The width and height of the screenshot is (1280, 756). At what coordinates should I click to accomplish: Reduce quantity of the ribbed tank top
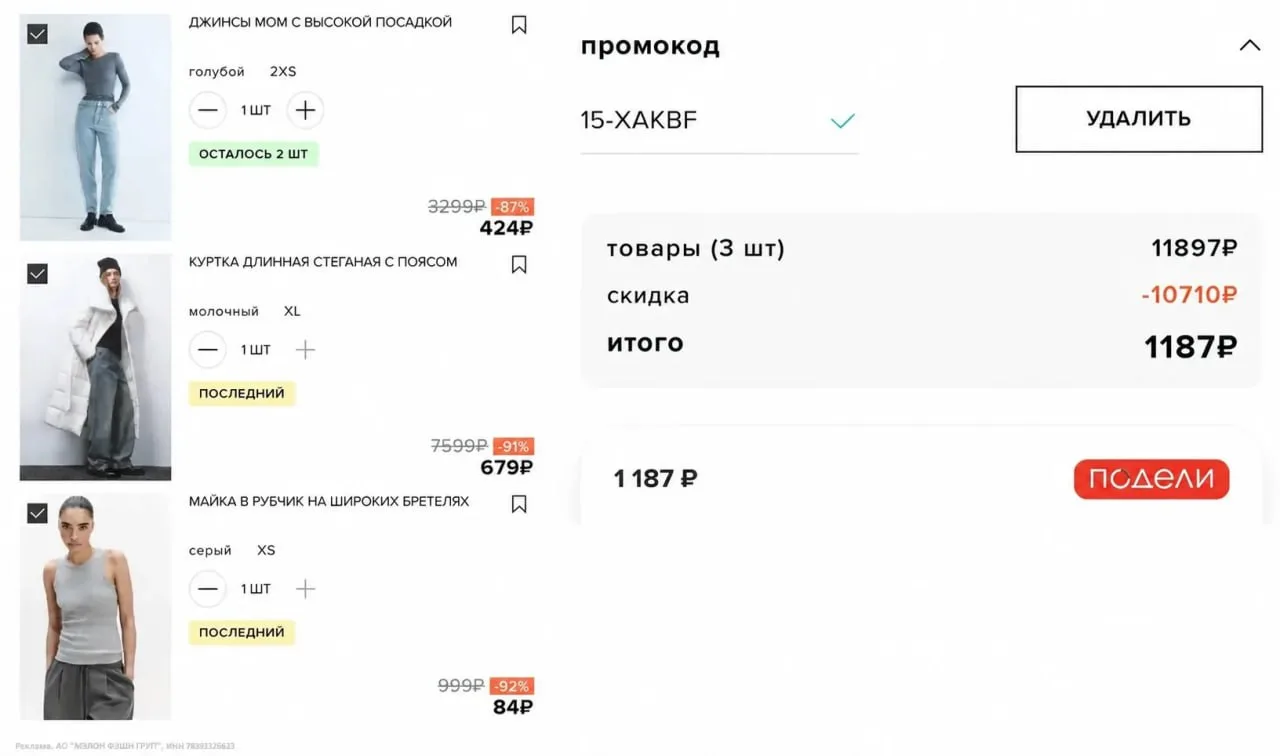pyautogui.click(x=208, y=589)
